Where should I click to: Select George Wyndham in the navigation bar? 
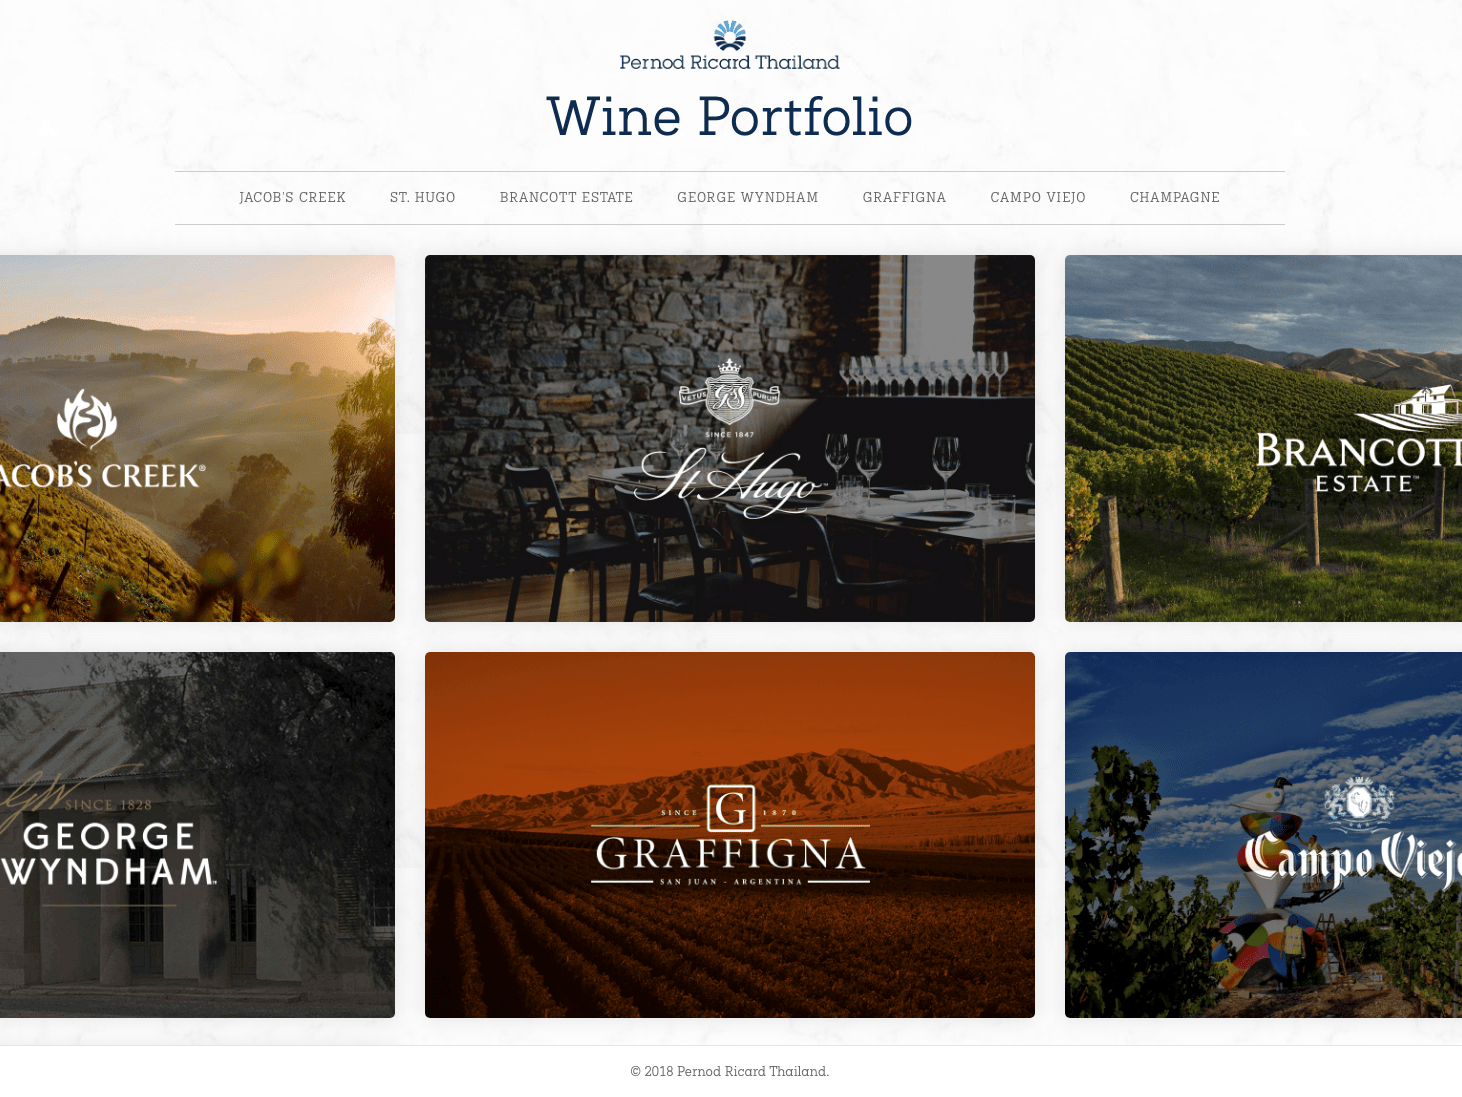point(748,198)
